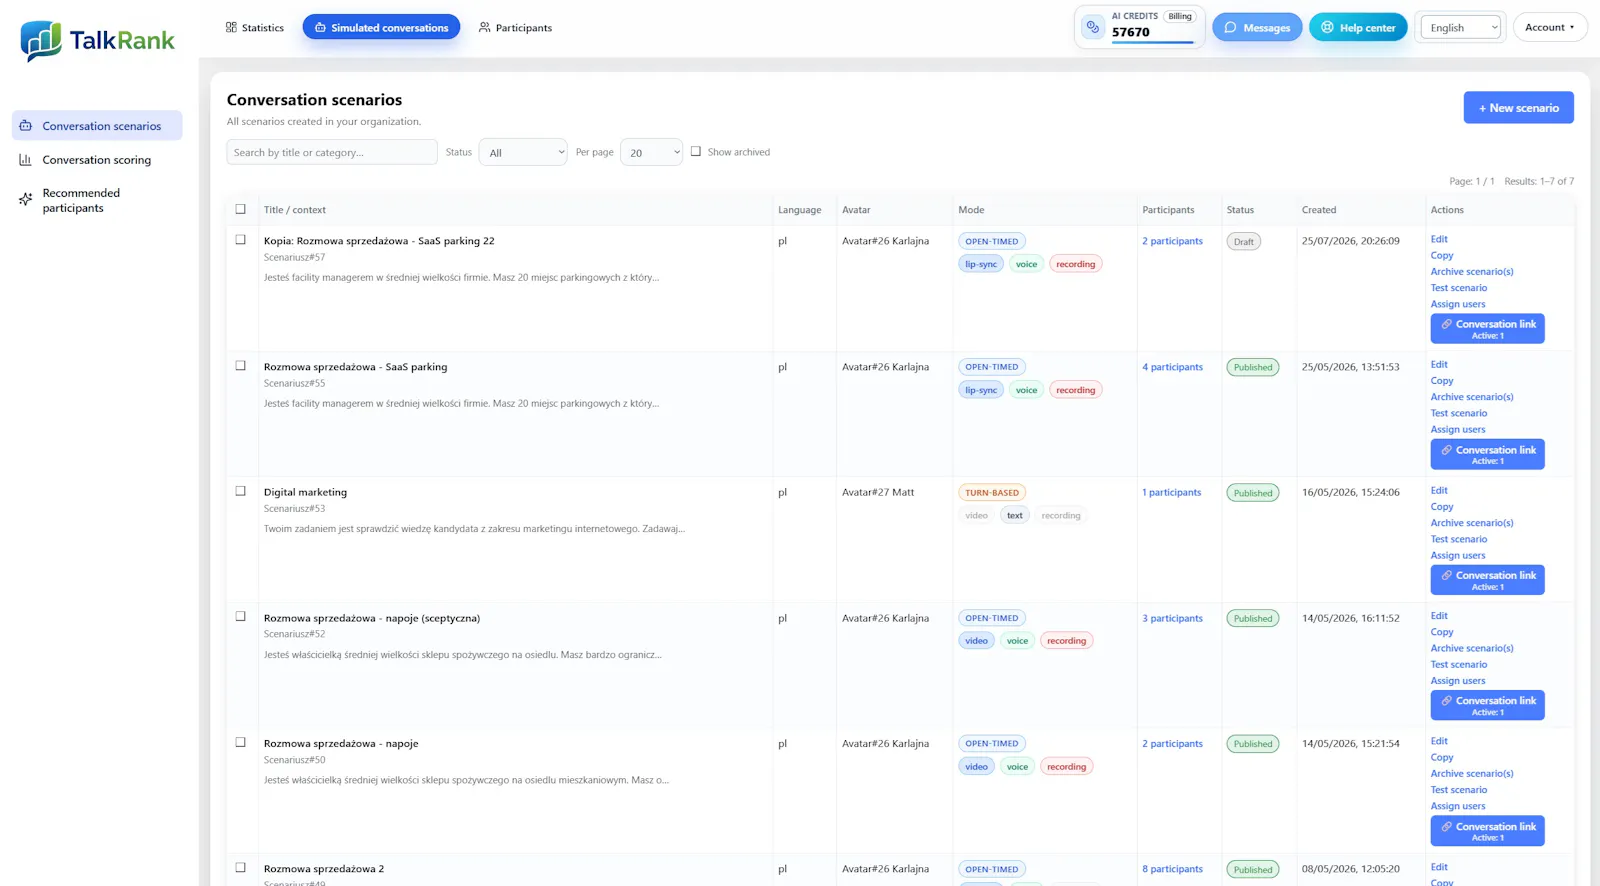
Task: Click the Statistics grid icon
Action: click(x=231, y=28)
